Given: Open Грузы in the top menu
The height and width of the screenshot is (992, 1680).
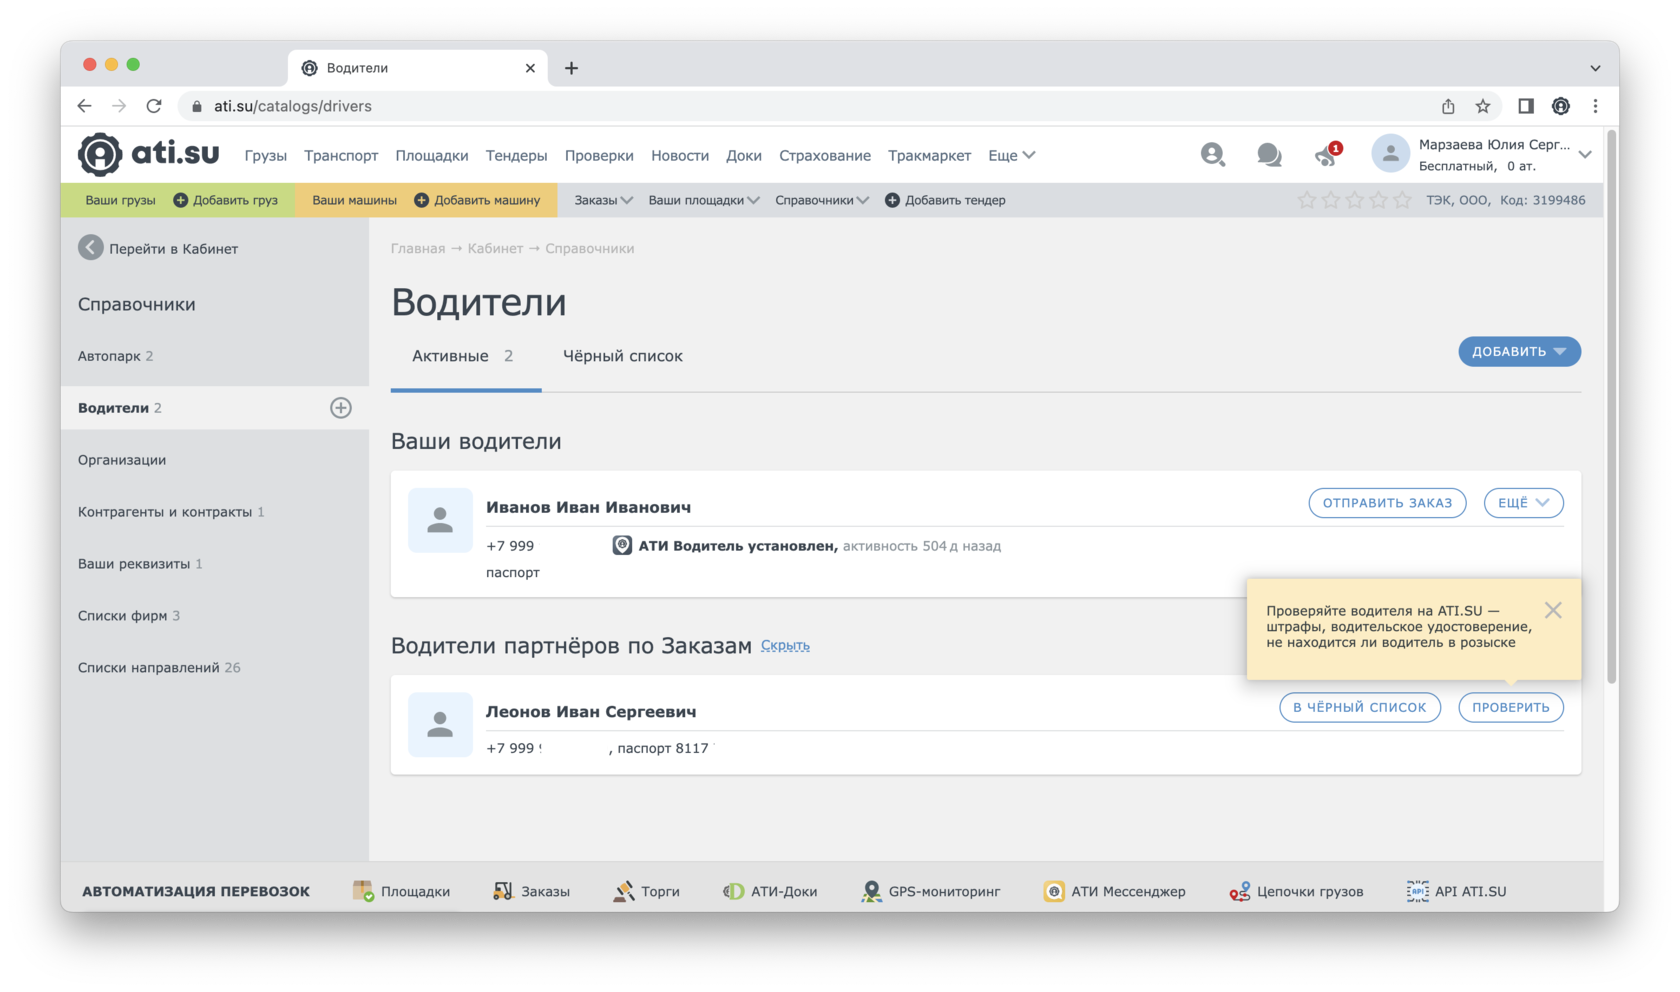Looking at the screenshot, I should [265, 155].
